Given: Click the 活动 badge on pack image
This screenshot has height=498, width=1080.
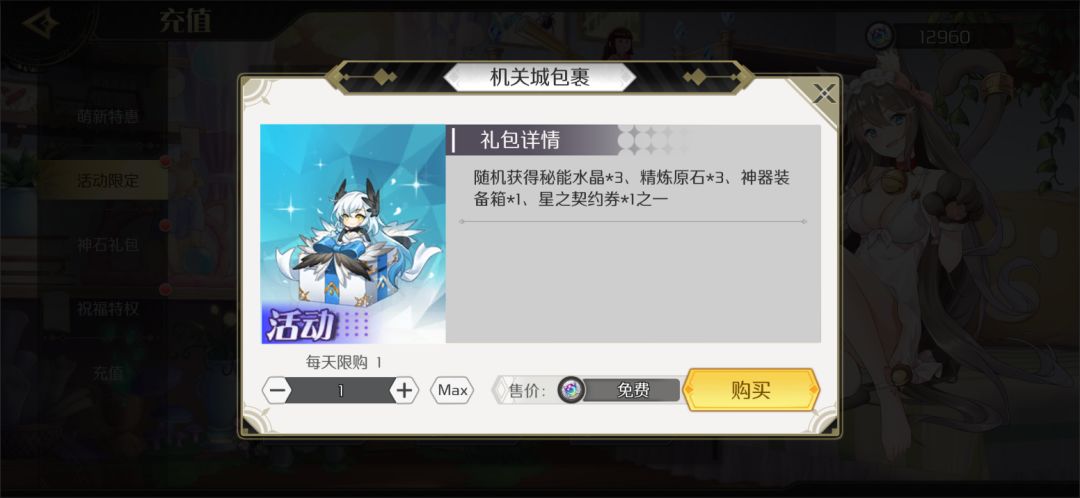Looking at the screenshot, I should pyautogui.click(x=302, y=325).
